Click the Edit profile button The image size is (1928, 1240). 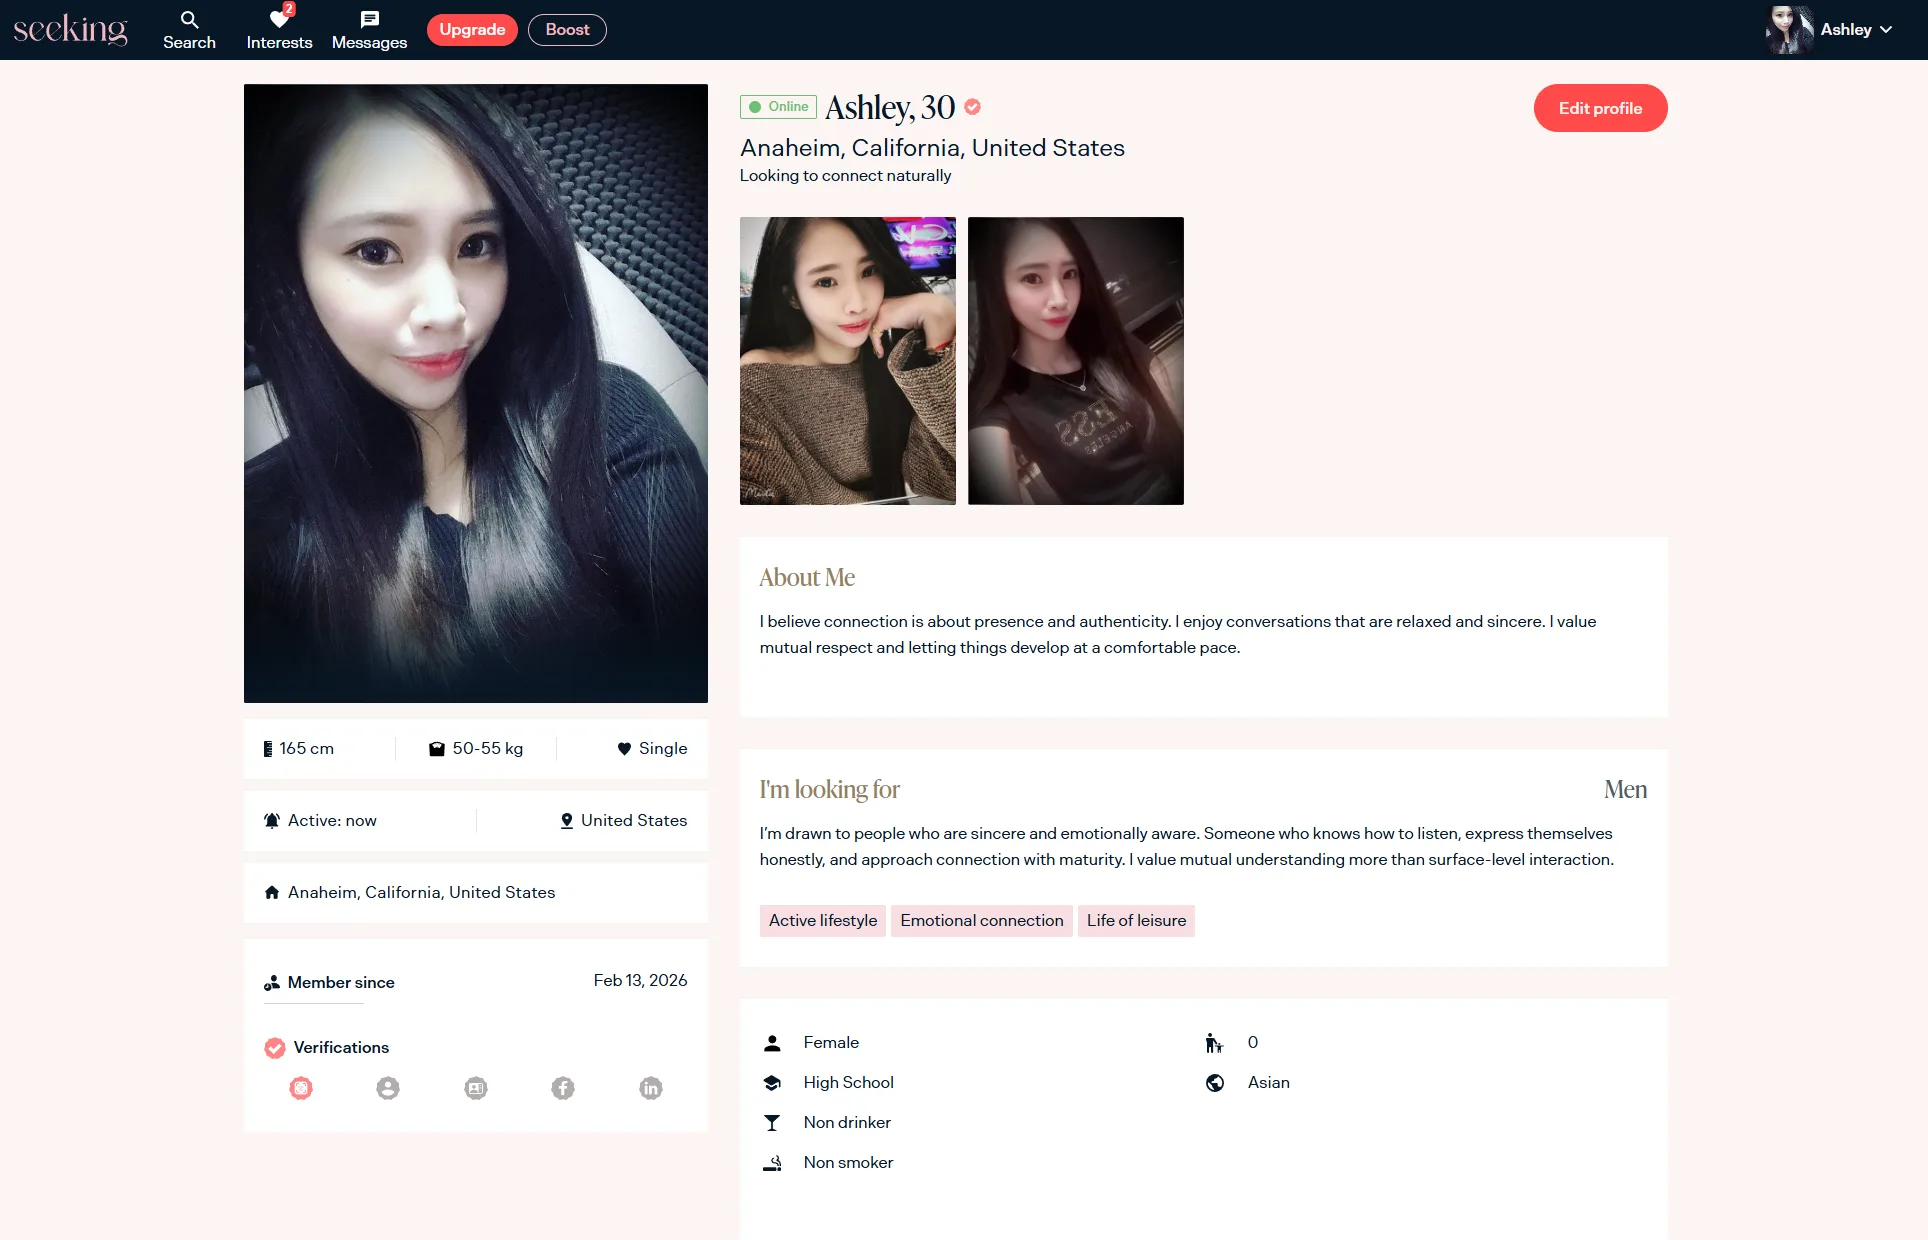point(1600,108)
